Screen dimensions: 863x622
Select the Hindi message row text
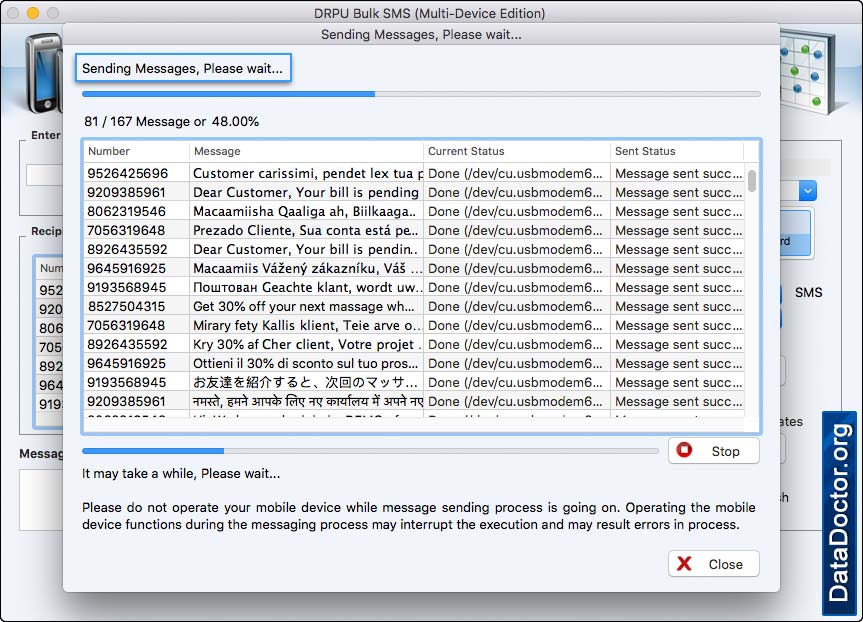pos(307,401)
